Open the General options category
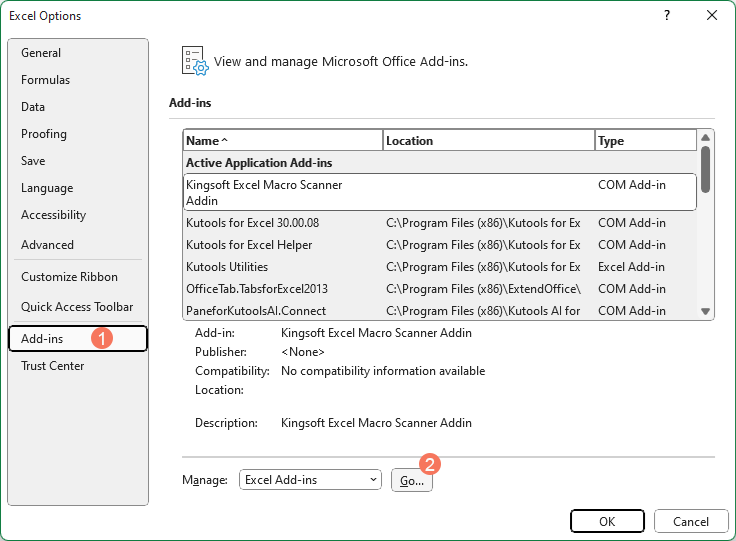 tap(41, 53)
